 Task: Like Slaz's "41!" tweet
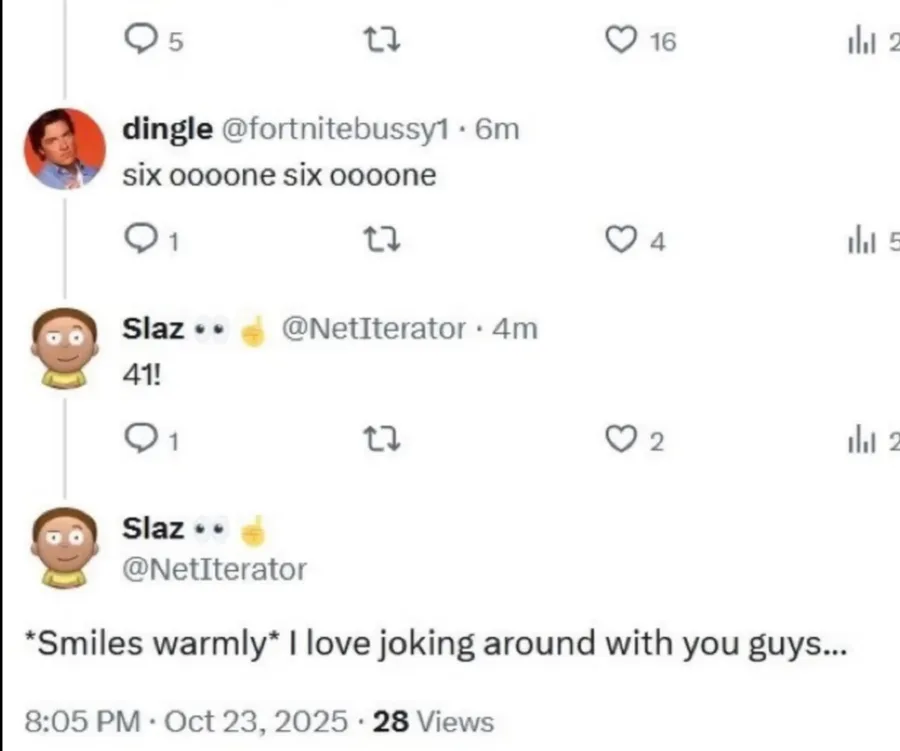coord(622,440)
